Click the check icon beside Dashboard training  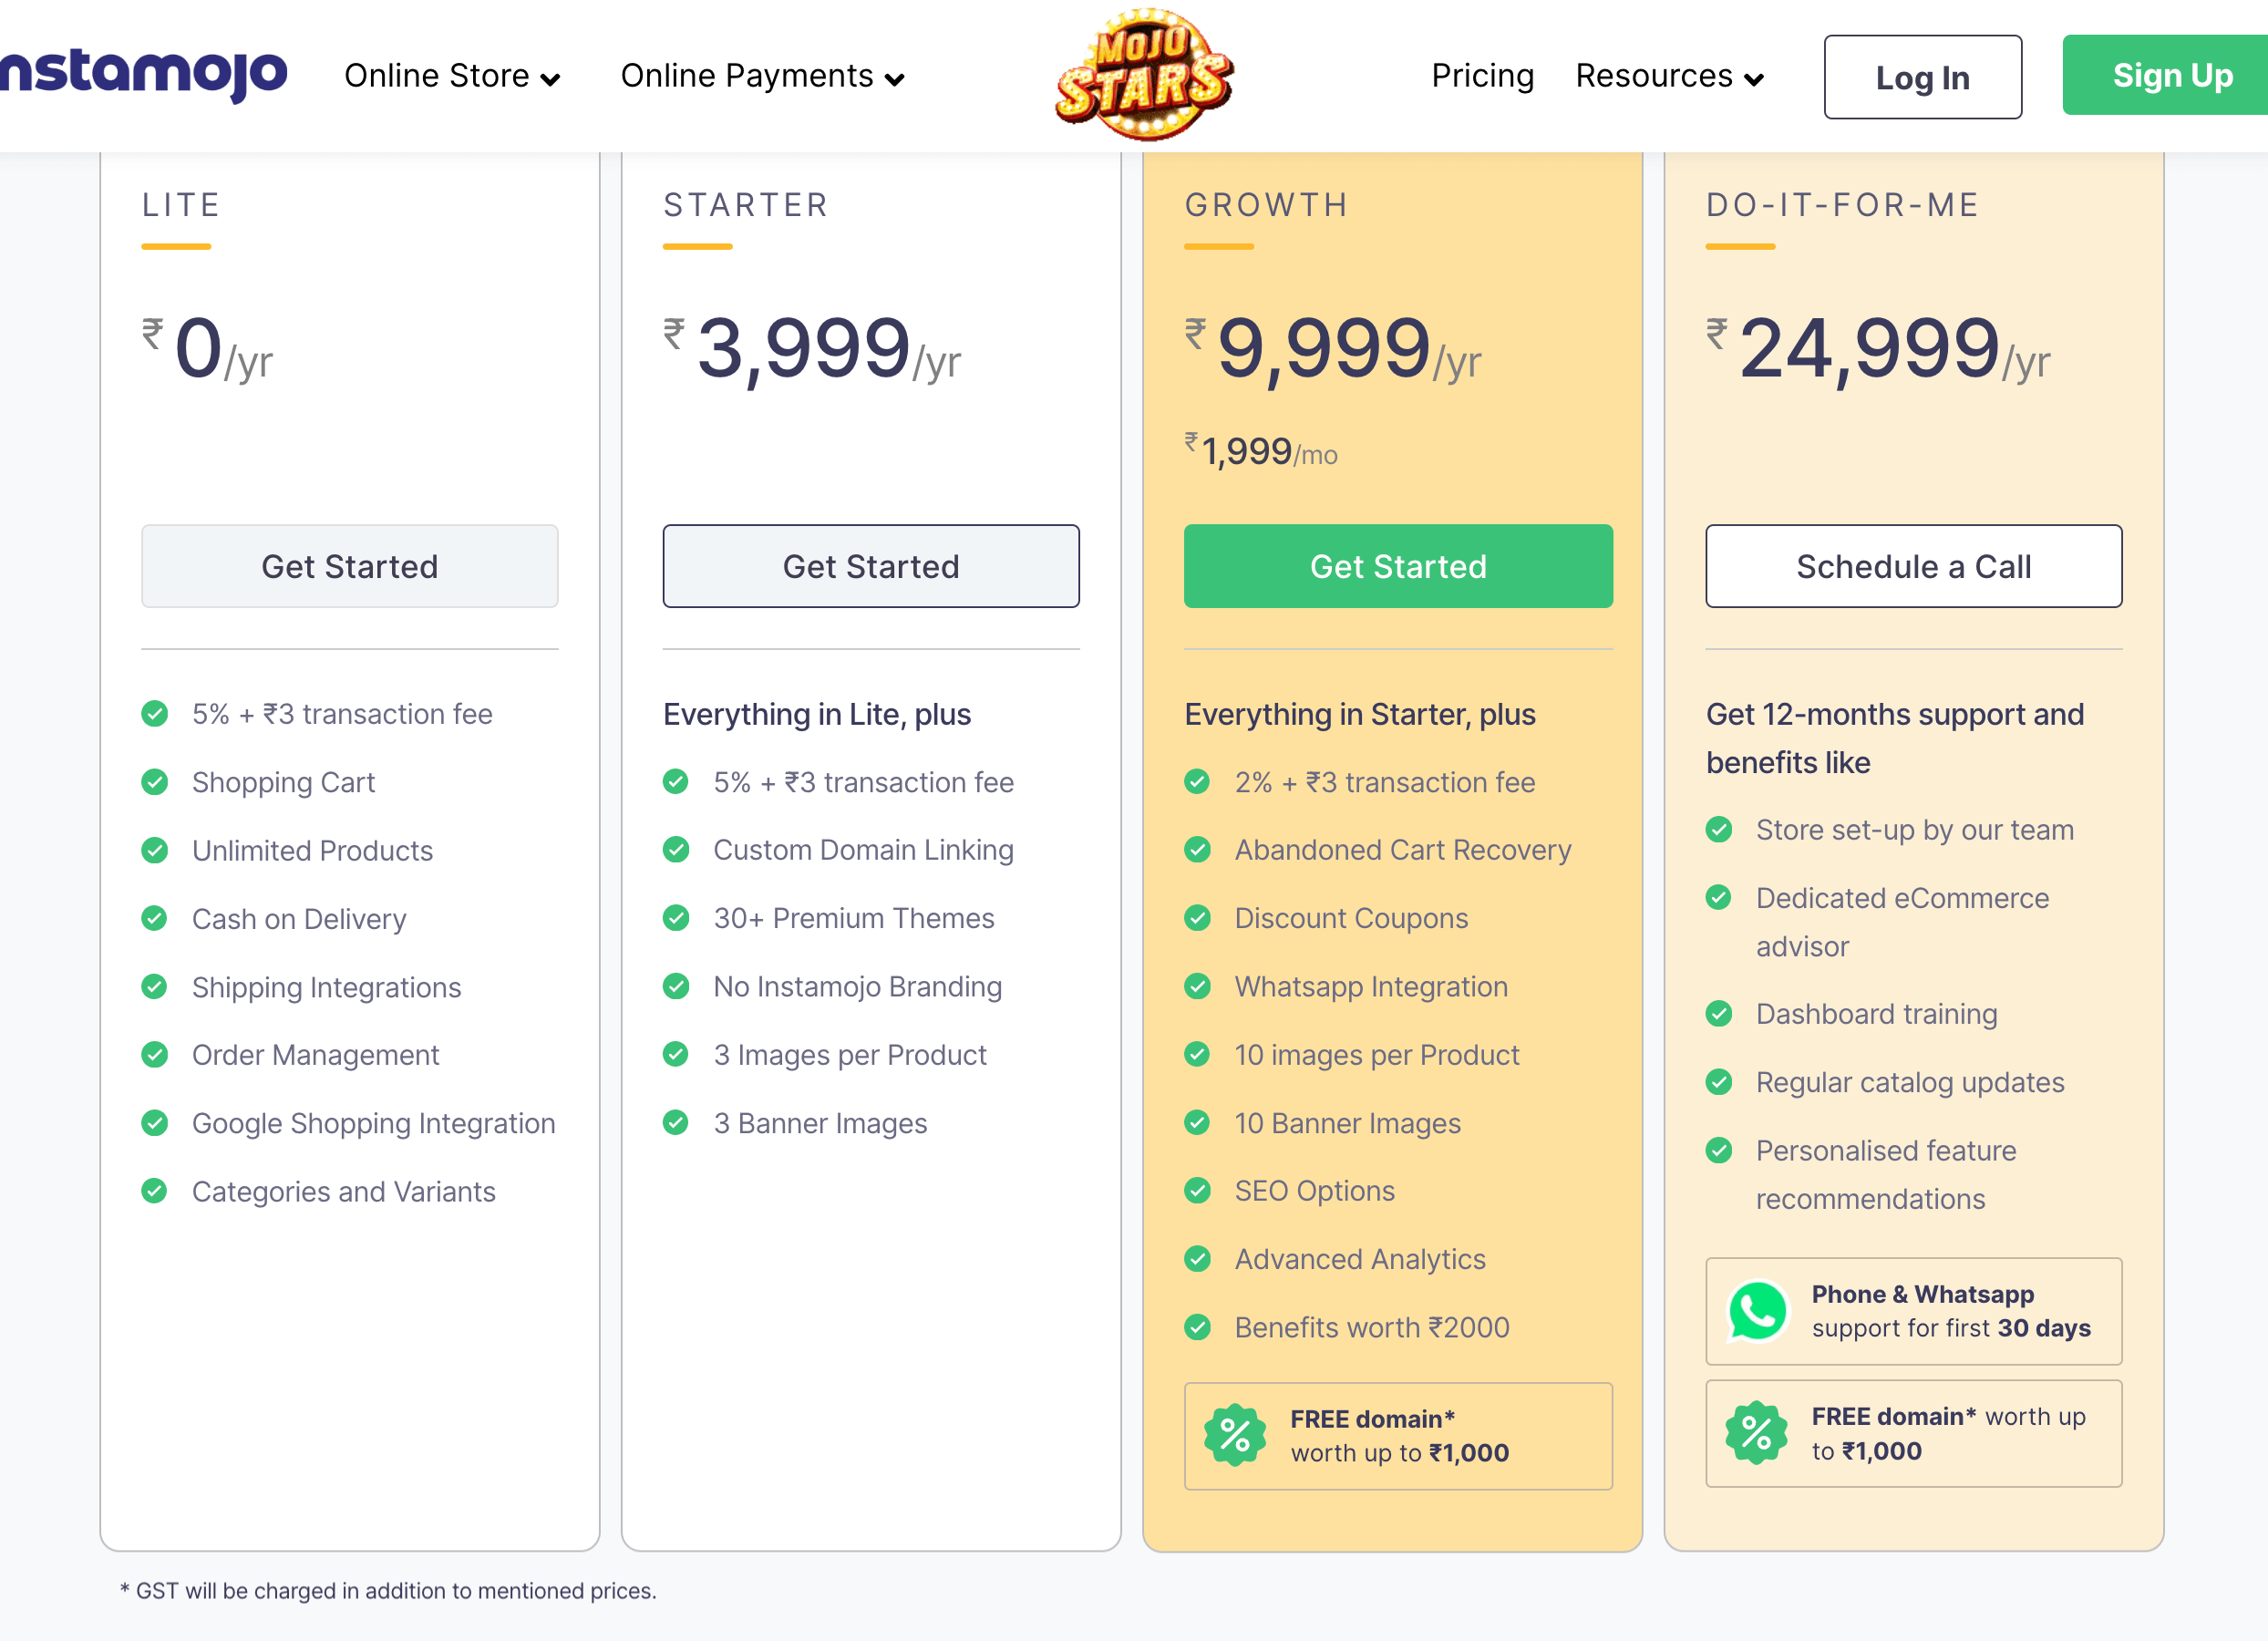(1718, 1014)
